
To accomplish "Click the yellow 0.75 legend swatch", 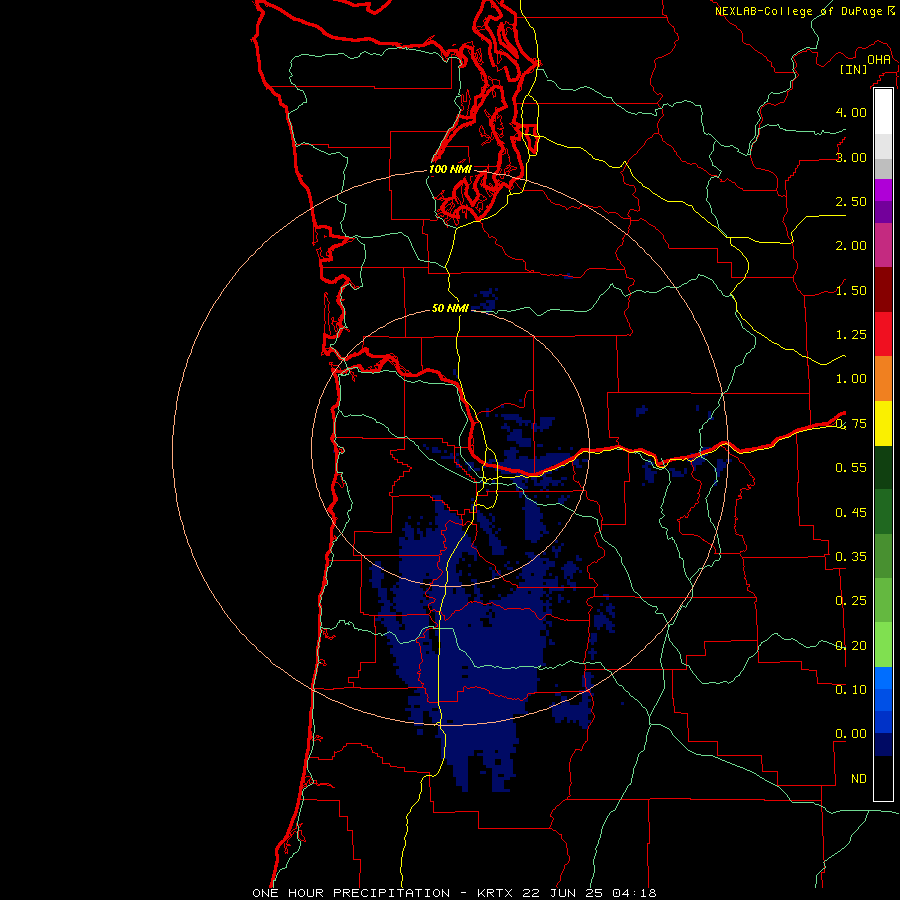I will tap(883, 423).
